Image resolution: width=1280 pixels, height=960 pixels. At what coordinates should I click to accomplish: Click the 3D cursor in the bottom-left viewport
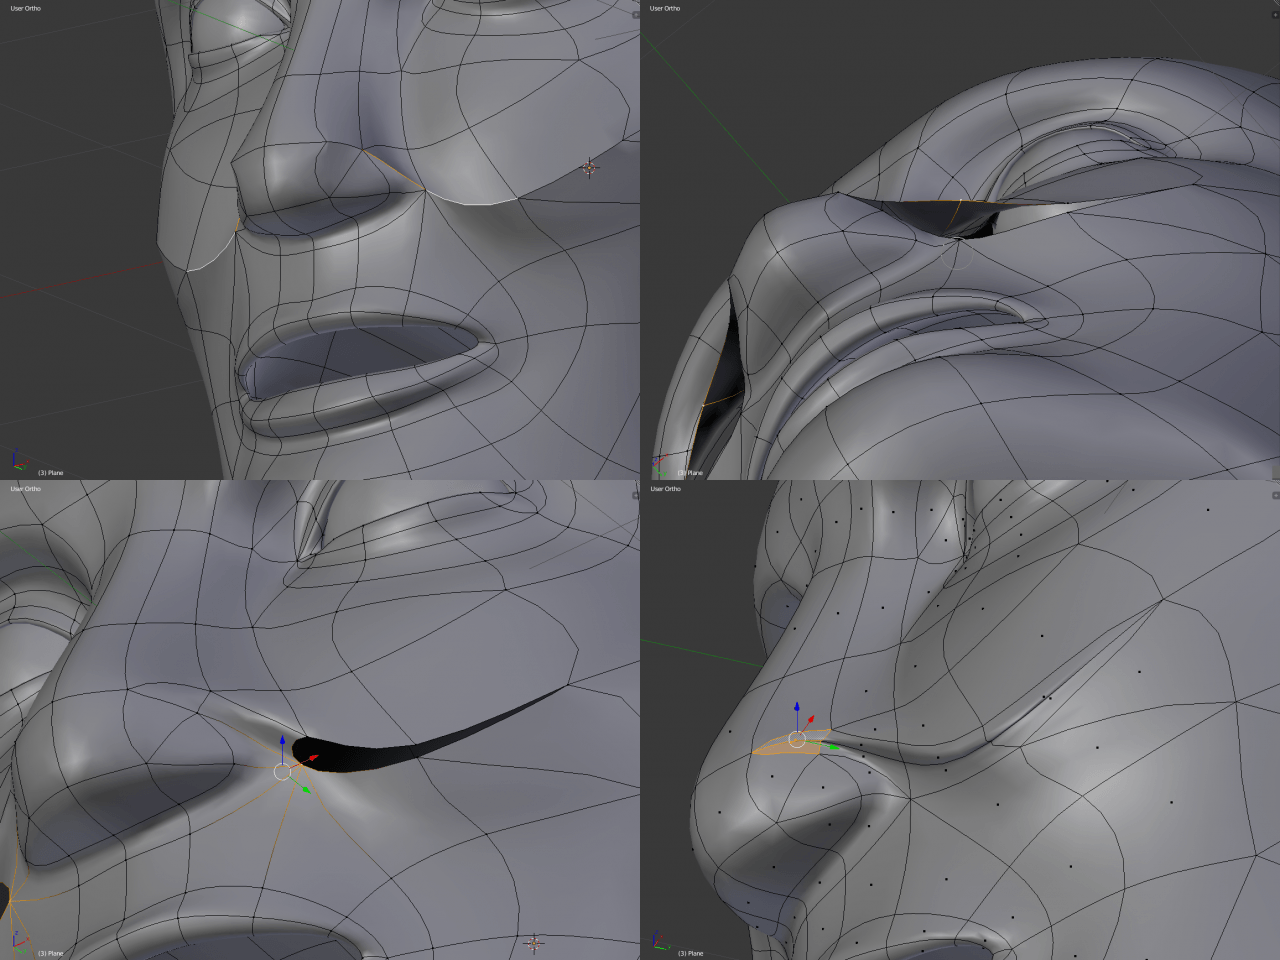(534, 943)
